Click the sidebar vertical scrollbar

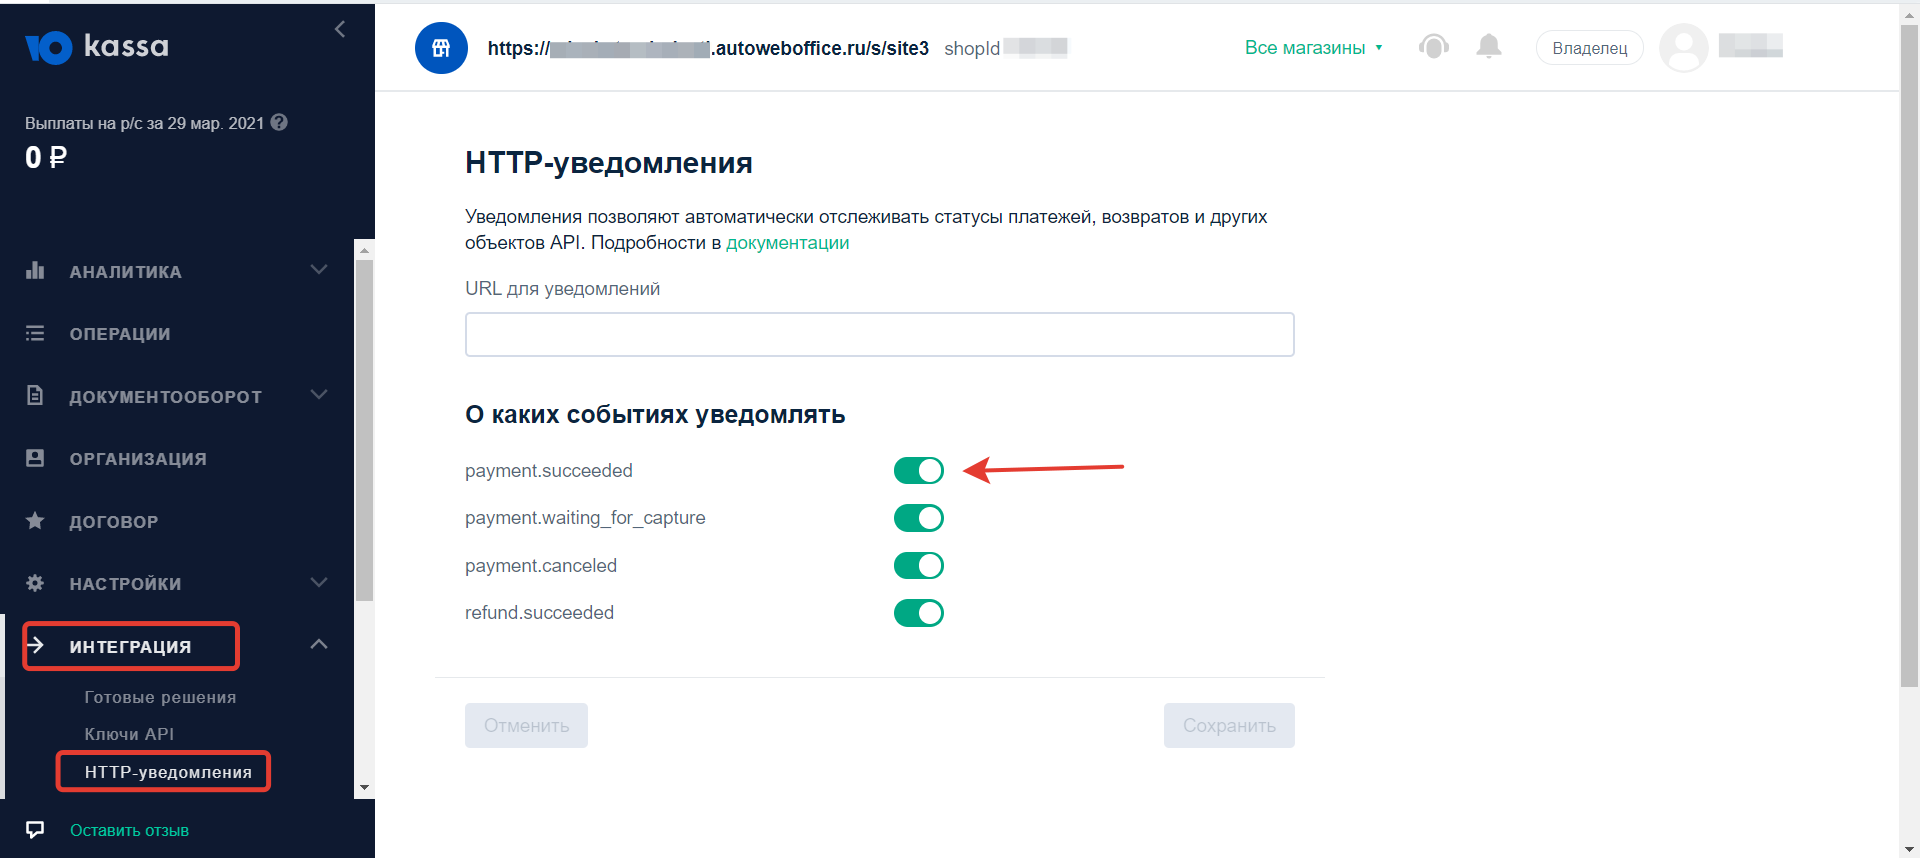point(365,430)
